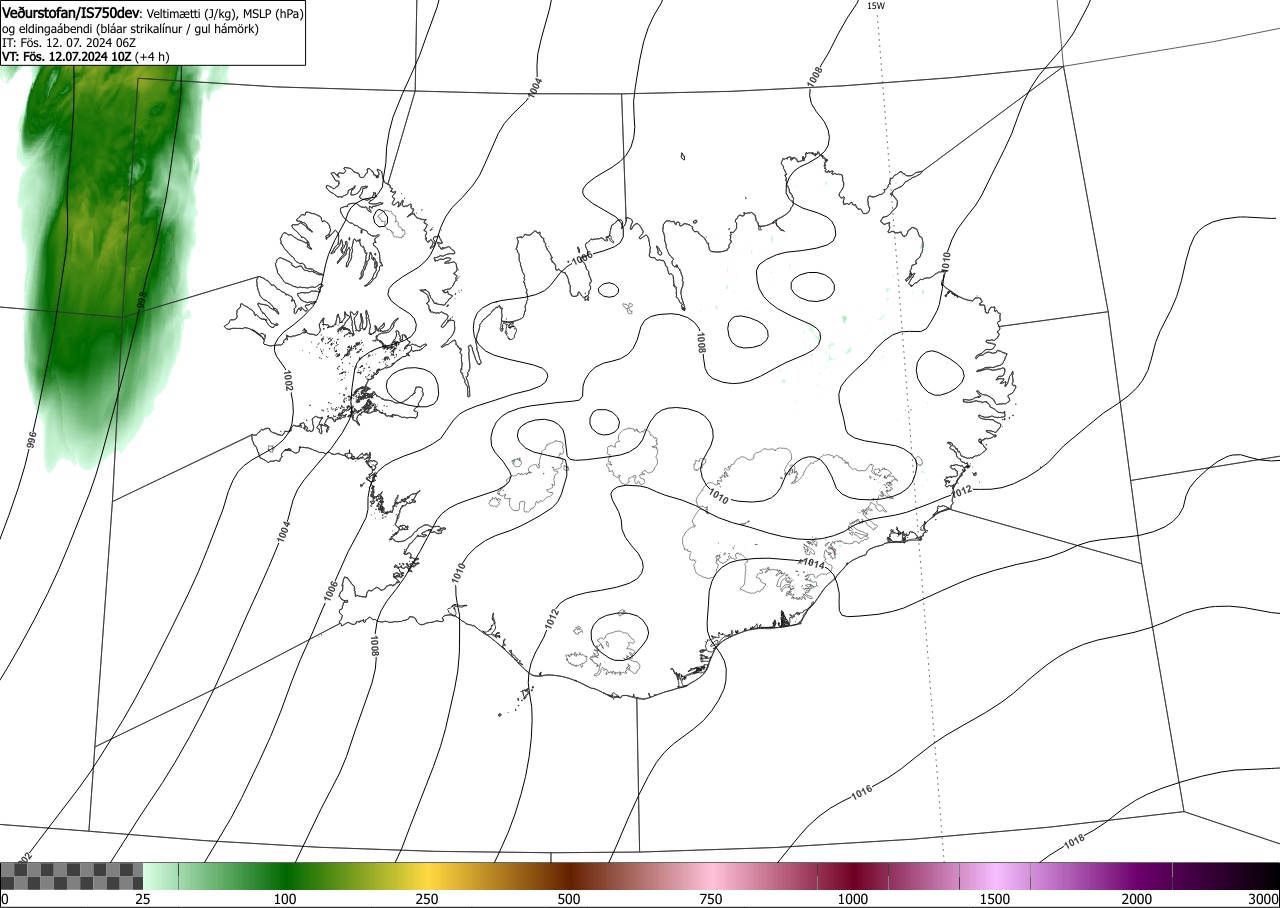
Task: Click the 25 value on the color scale
Action: click(143, 899)
